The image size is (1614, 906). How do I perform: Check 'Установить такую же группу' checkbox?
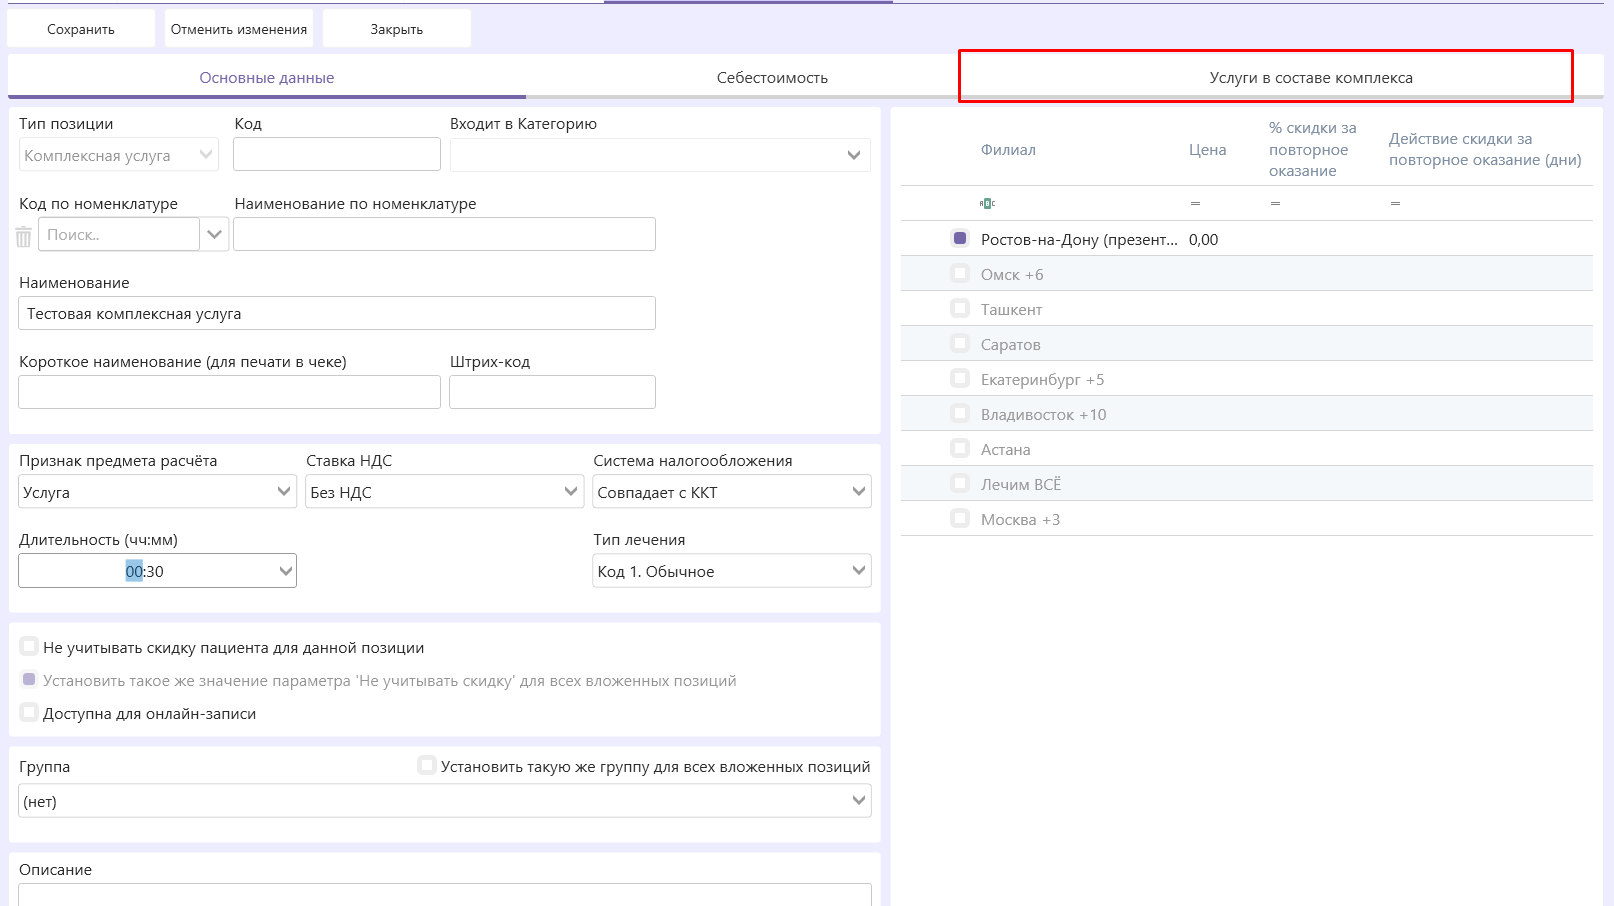tap(427, 765)
